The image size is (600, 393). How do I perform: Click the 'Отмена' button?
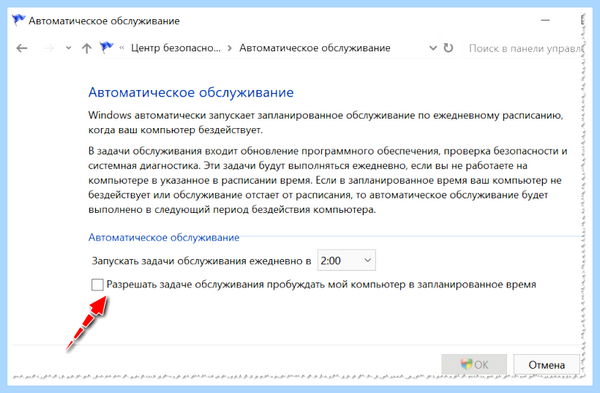546,365
